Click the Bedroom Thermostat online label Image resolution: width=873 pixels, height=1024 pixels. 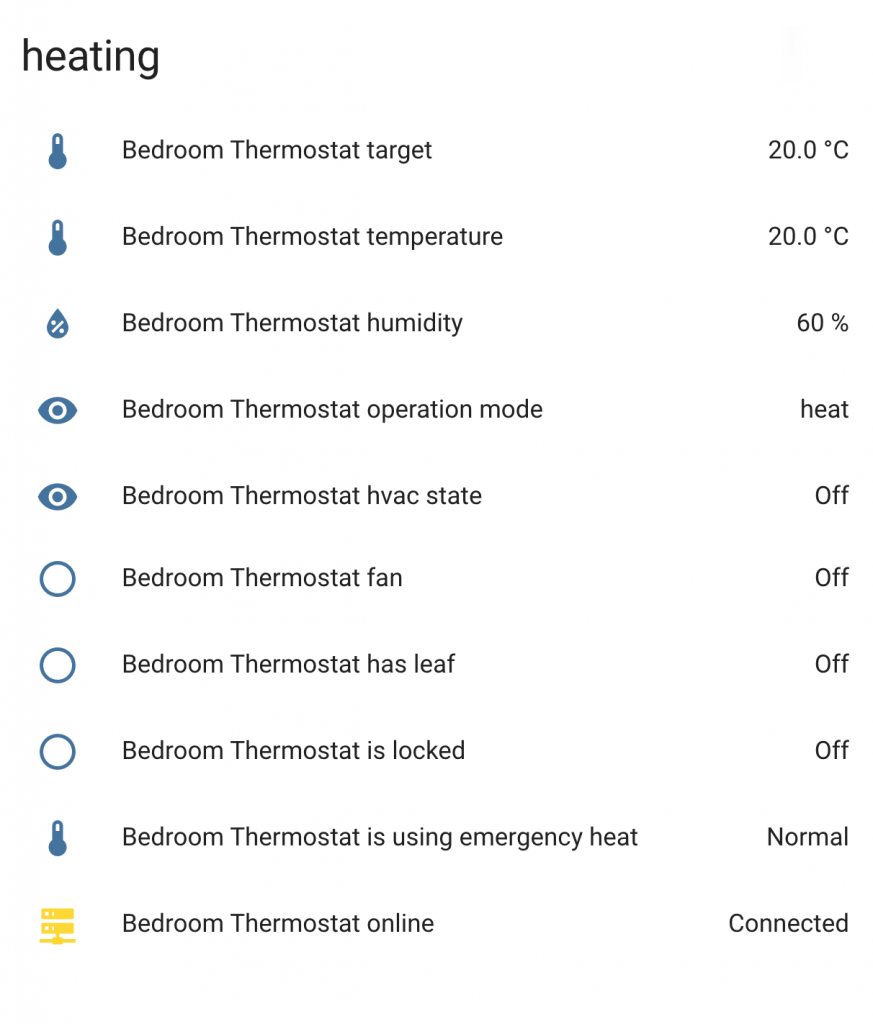click(x=278, y=923)
